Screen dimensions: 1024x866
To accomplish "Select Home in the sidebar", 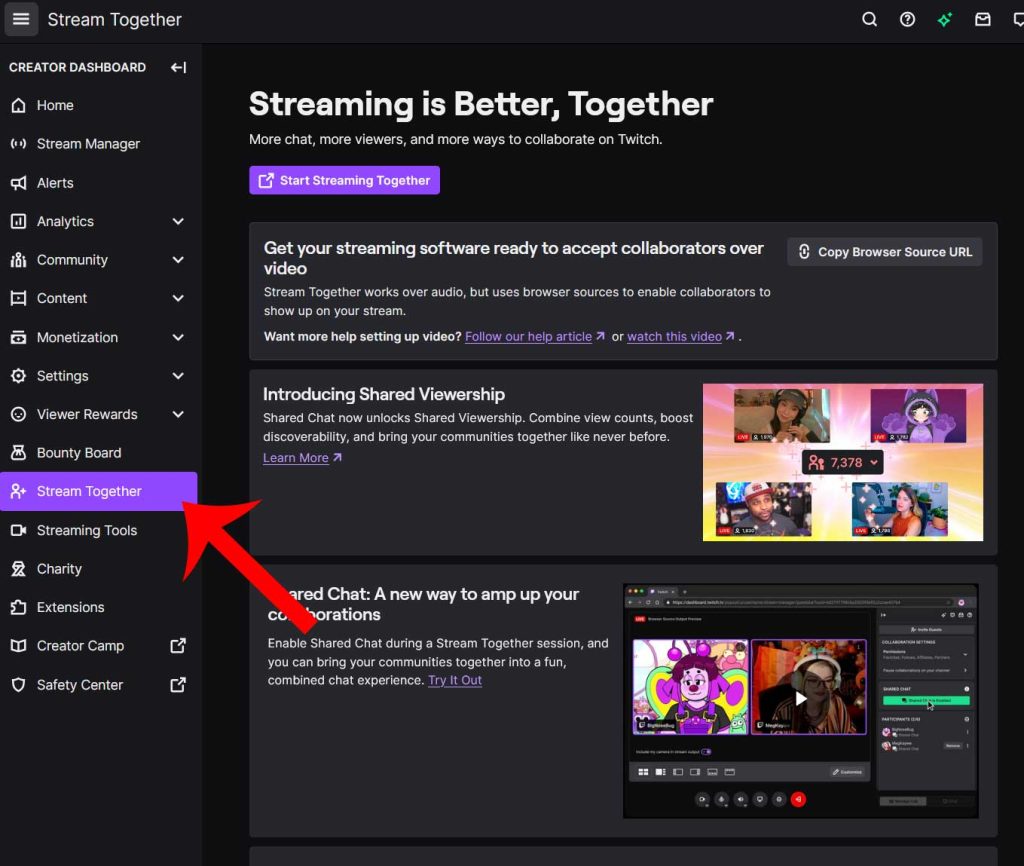I will coord(55,105).
